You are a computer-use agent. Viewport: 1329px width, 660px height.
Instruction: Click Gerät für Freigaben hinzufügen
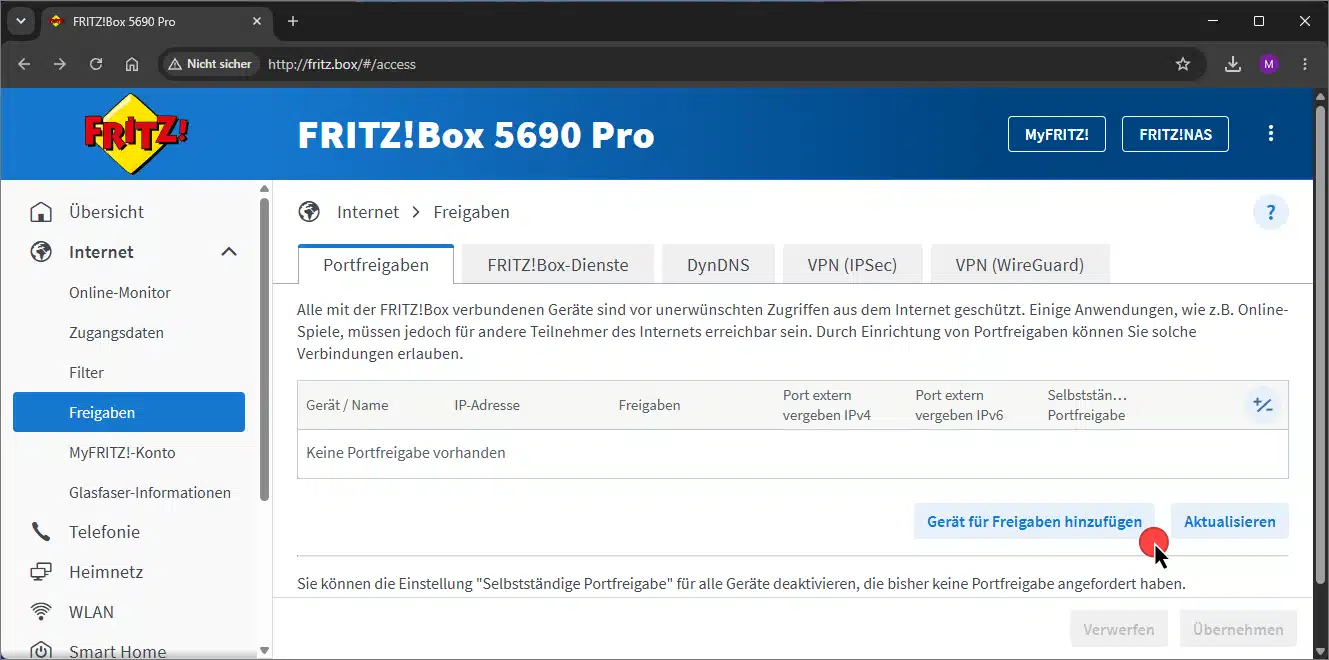[x=1034, y=521]
